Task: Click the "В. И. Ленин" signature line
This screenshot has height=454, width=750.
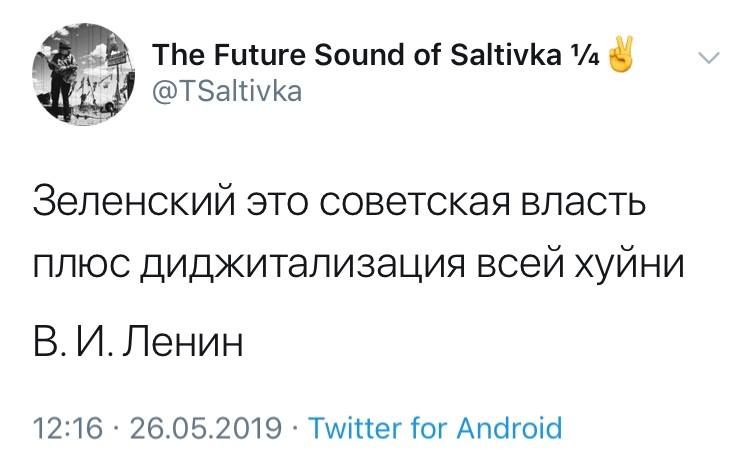Action: click(x=138, y=342)
